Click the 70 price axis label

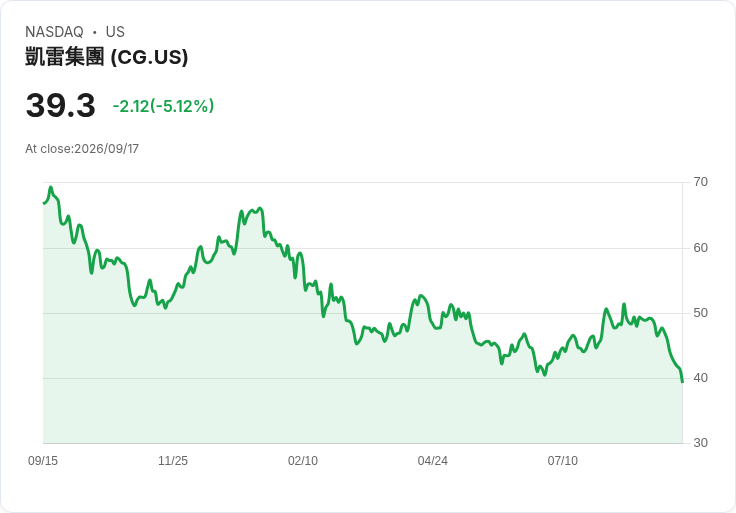[x=700, y=182]
